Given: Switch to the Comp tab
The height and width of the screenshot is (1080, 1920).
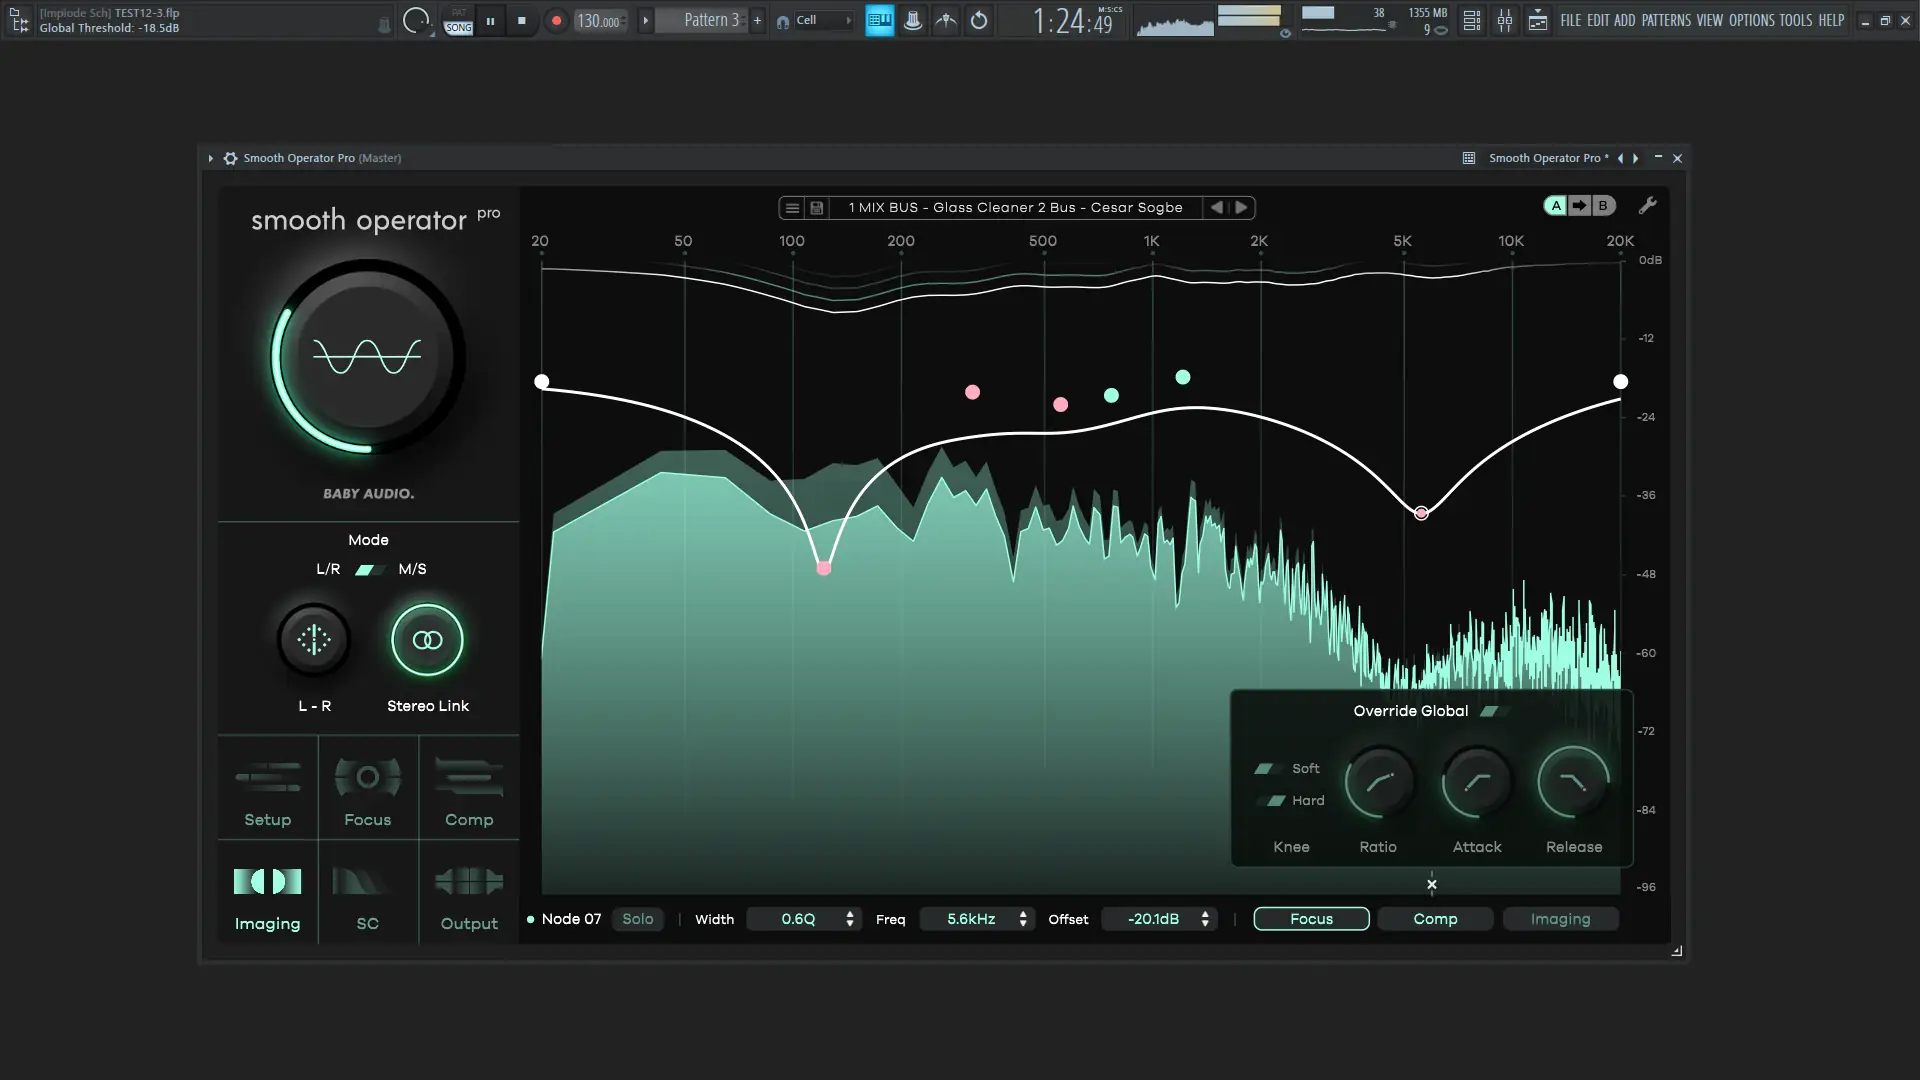Looking at the screenshot, I should (1435, 919).
